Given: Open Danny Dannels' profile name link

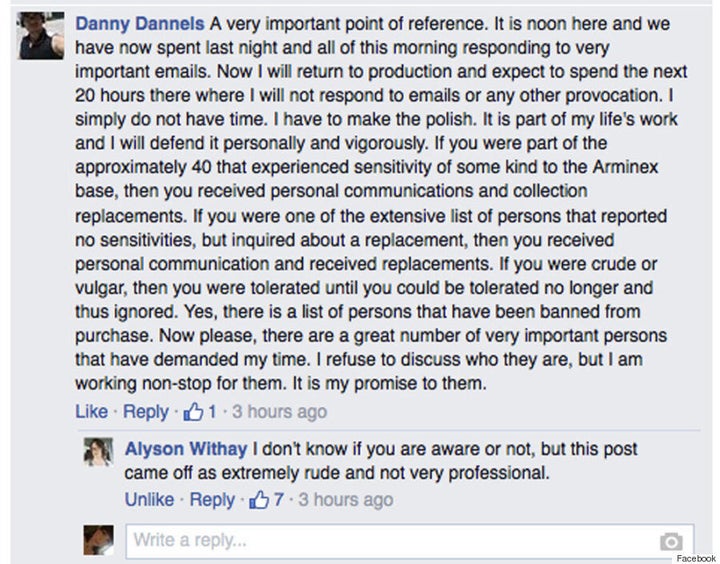Looking at the screenshot, I should 140,23.
